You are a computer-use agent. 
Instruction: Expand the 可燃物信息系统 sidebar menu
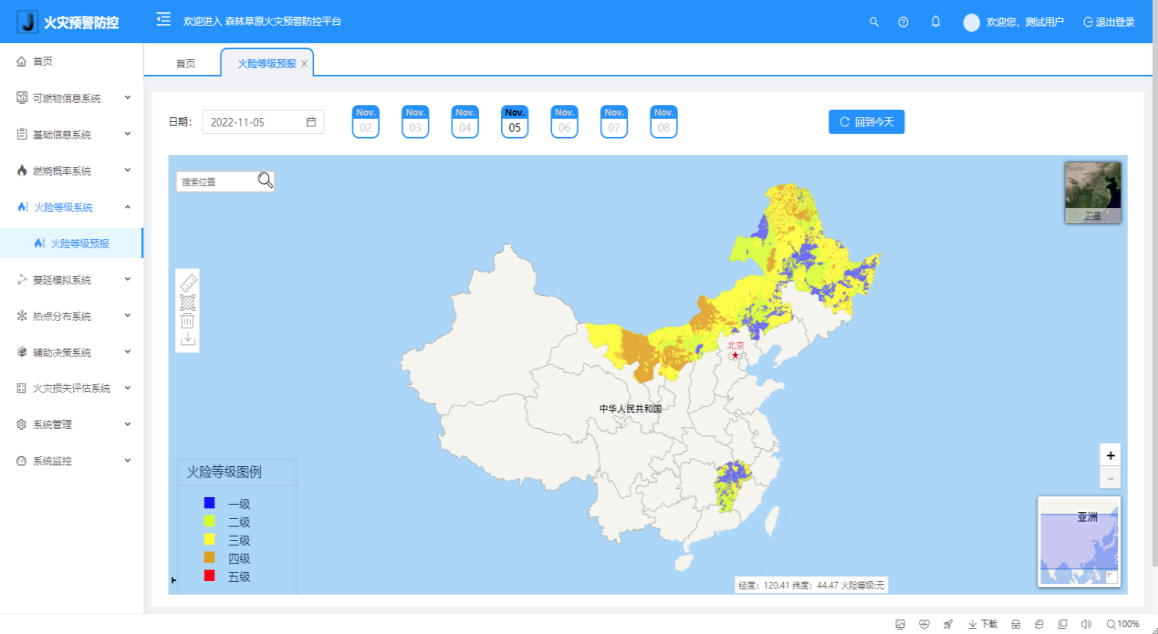72,98
